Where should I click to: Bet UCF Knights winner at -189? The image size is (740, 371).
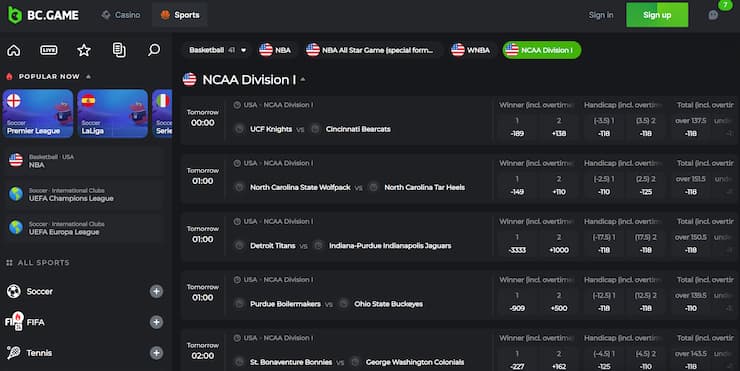tap(517, 127)
